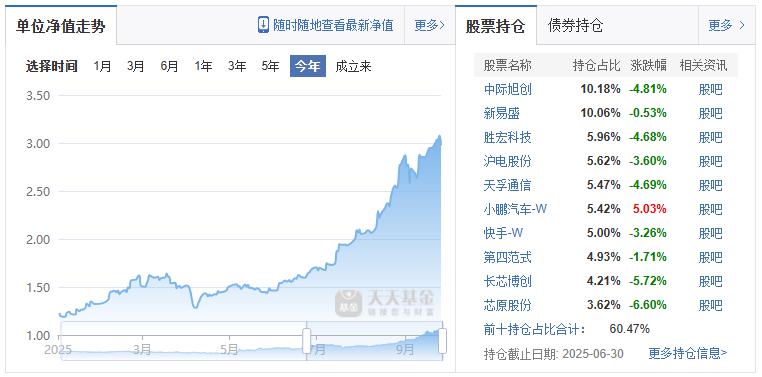Select the 今年 time range
Viewport: 762px width, 377px height.
(x=308, y=66)
